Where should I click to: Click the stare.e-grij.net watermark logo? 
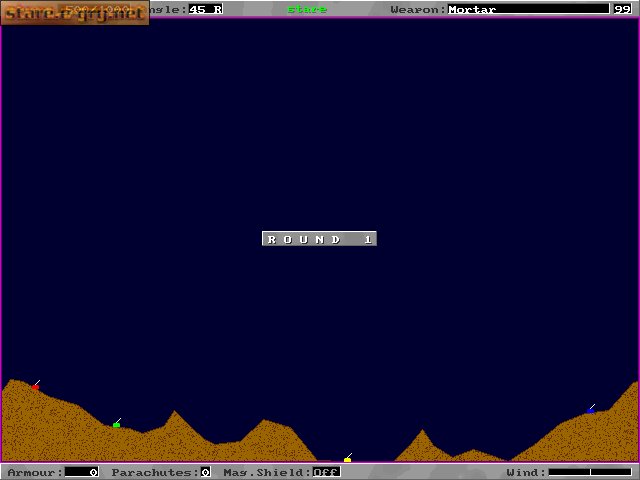click(75, 13)
